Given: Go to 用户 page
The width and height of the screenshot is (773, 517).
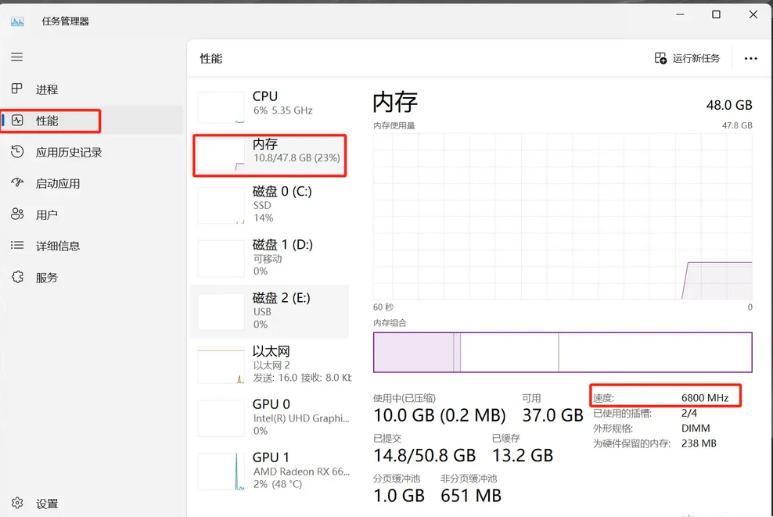Looking at the screenshot, I should 46,215.
